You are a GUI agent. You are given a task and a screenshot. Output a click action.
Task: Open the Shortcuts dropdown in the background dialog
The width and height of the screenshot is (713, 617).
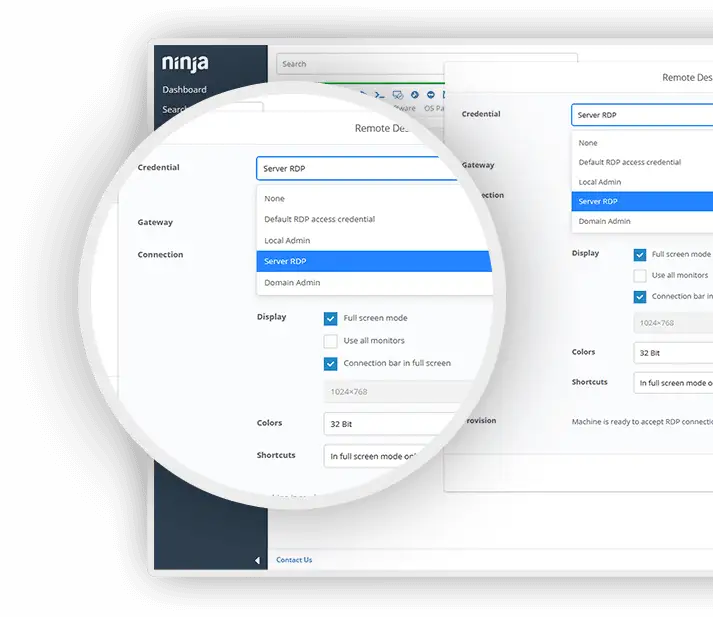tap(673, 383)
